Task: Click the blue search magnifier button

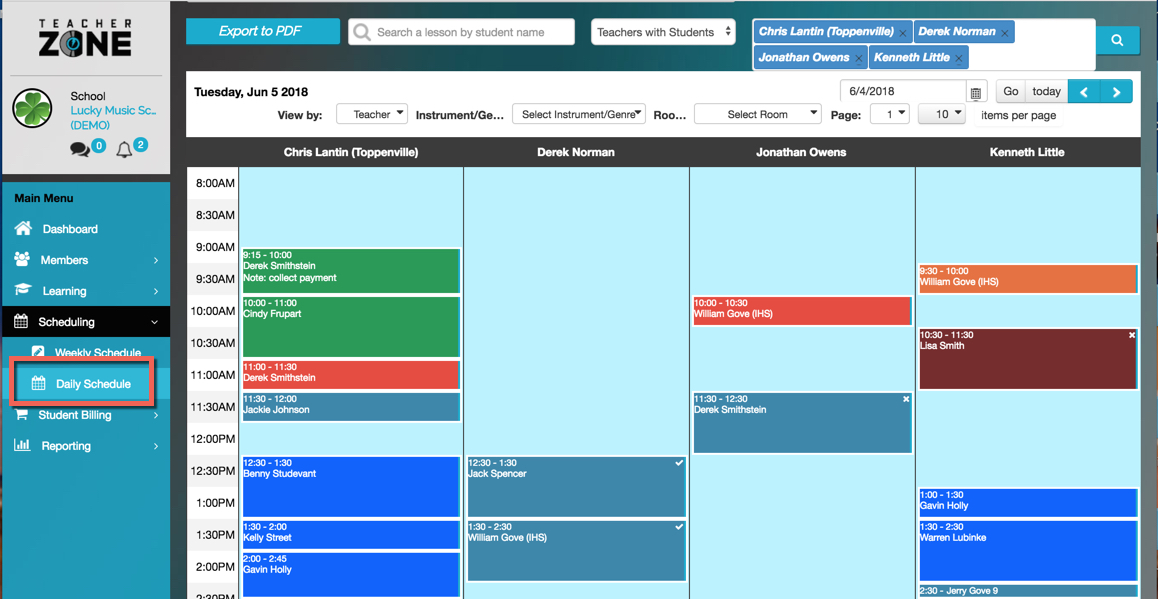Action: click(x=1117, y=40)
